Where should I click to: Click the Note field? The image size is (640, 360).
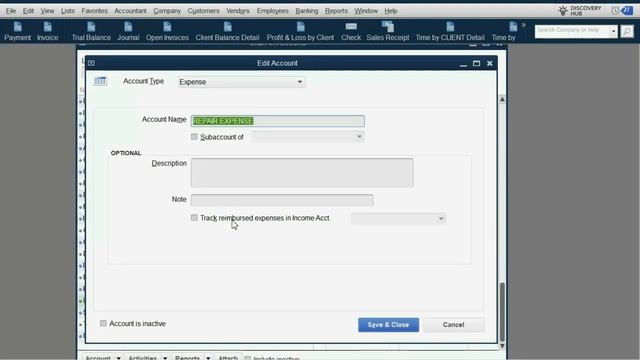tap(282, 200)
